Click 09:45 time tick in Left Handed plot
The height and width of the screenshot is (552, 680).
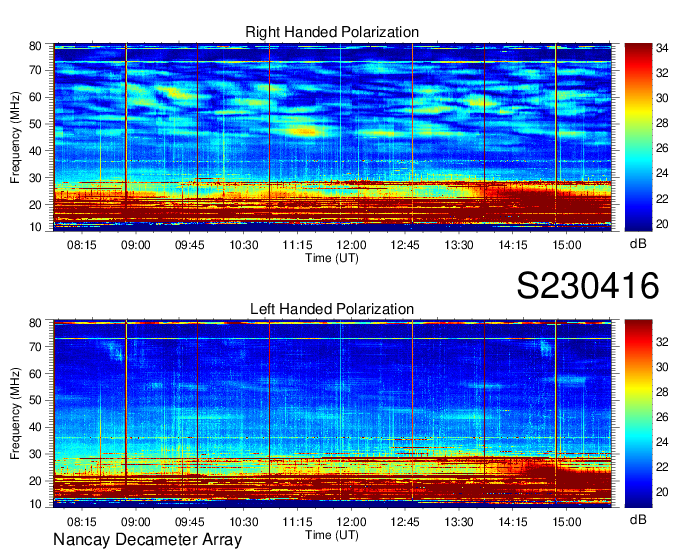tap(190, 522)
